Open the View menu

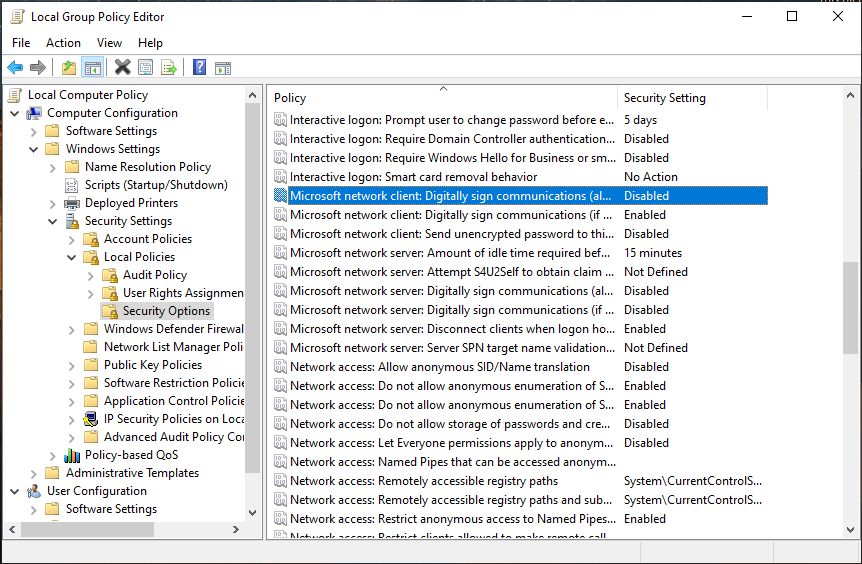pyautogui.click(x=109, y=43)
